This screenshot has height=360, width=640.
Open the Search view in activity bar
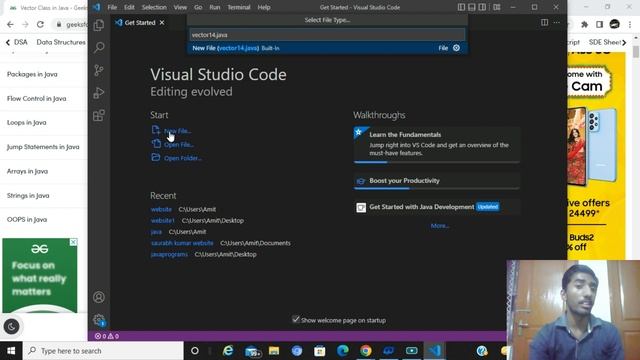click(x=99, y=48)
